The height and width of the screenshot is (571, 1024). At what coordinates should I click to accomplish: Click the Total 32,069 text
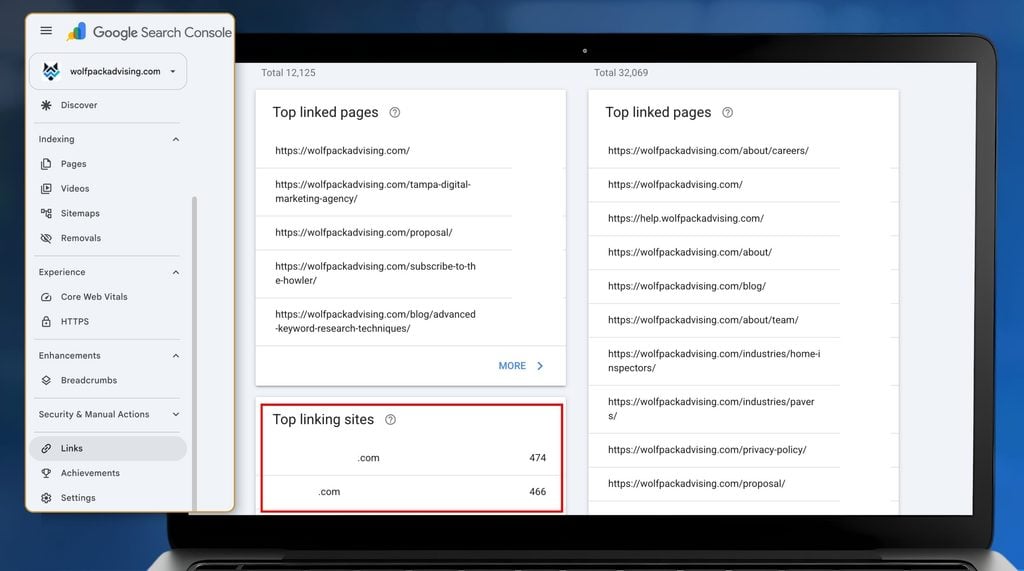pos(621,73)
